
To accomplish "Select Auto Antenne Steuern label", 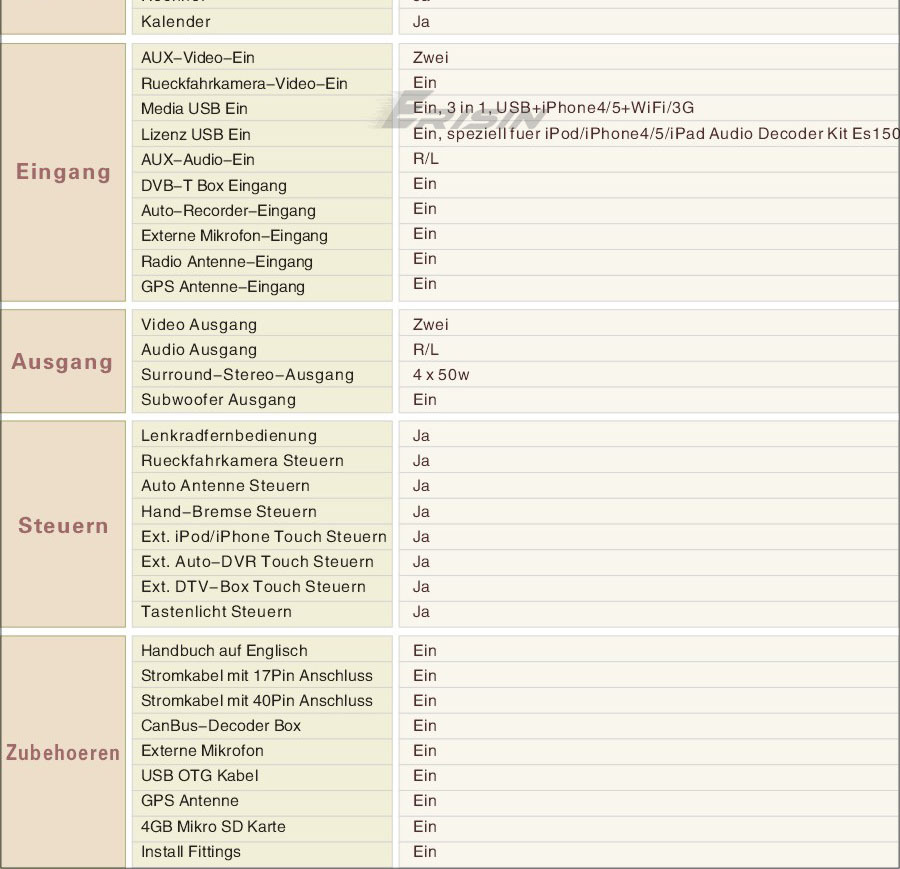I will (x=225, y=486).
